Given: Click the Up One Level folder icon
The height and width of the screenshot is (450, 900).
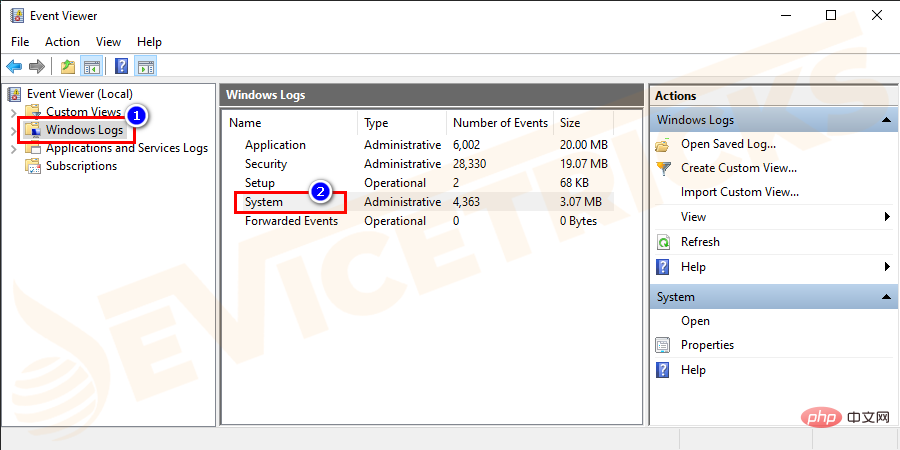Looking at the screenshot, I should point(67,67).
